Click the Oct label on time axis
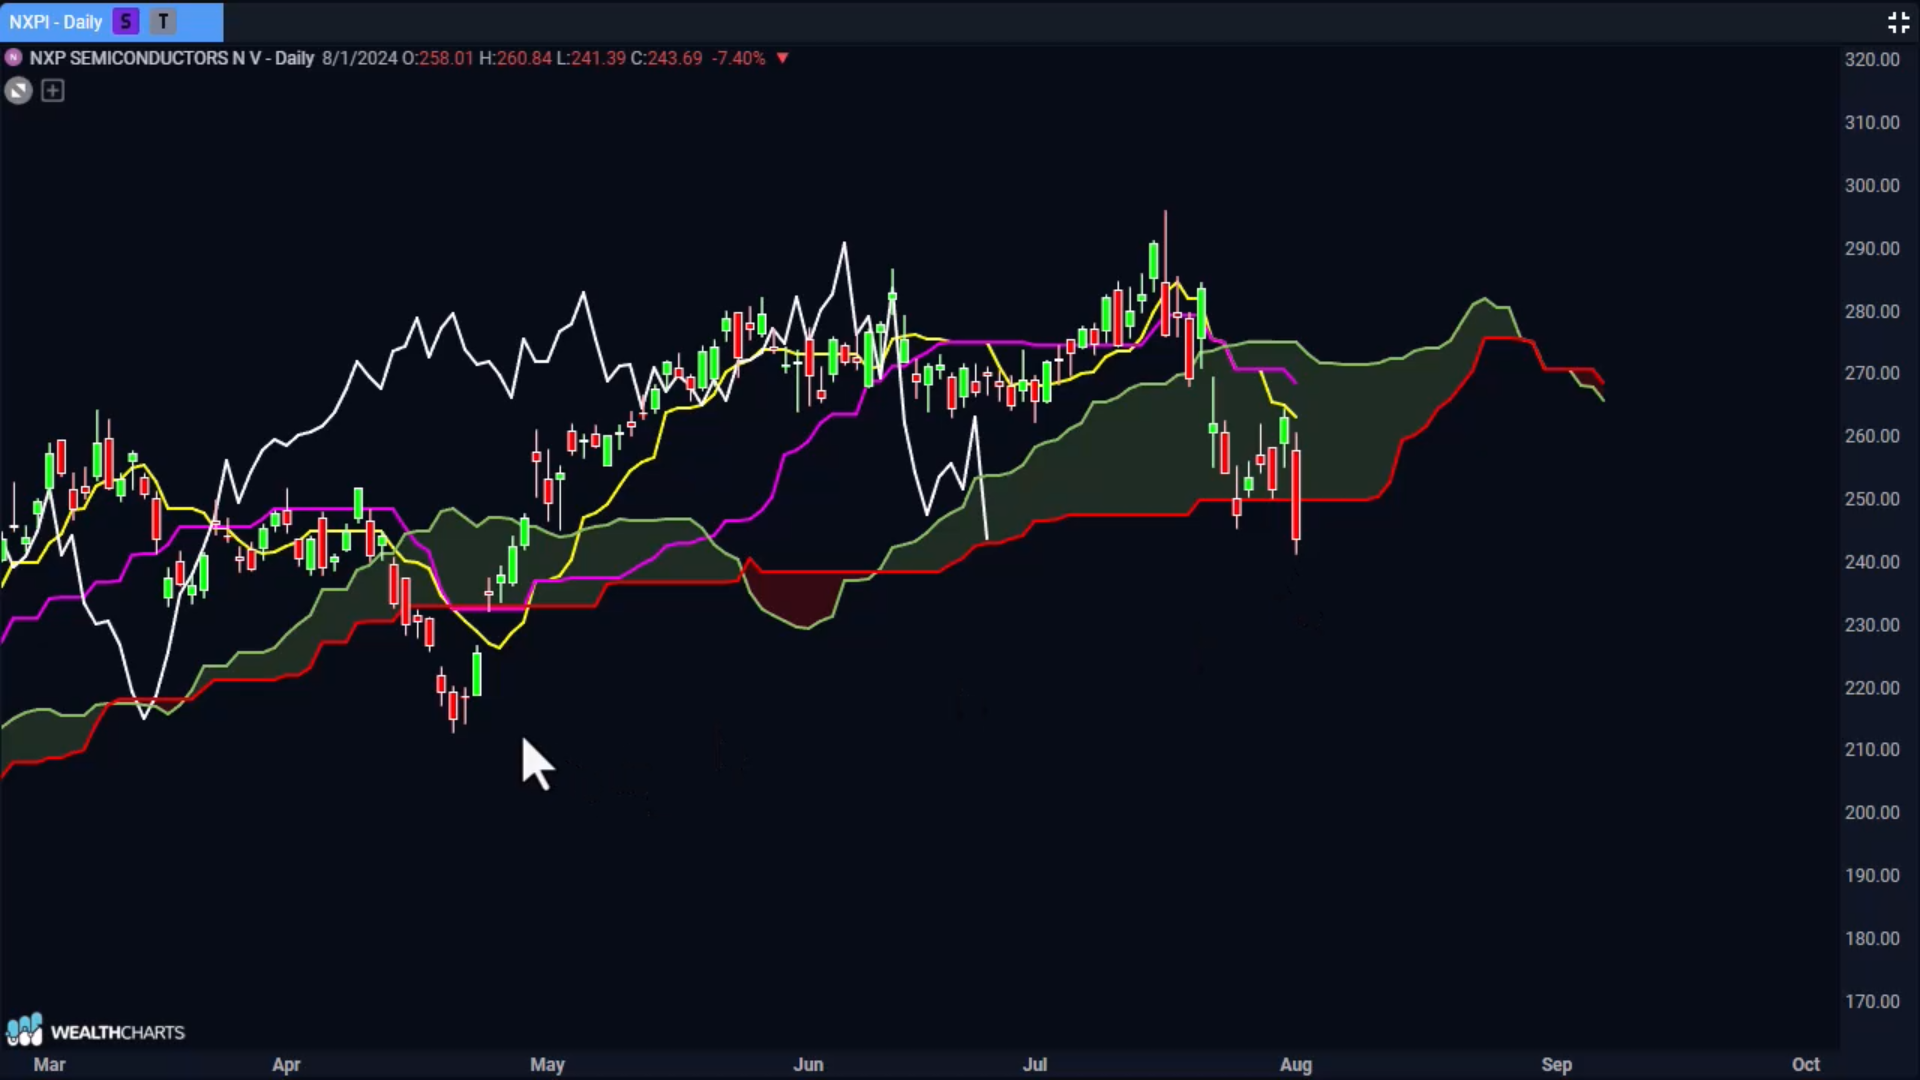This screenshot has height=1080, width=1920. tap(1805, 1064)
